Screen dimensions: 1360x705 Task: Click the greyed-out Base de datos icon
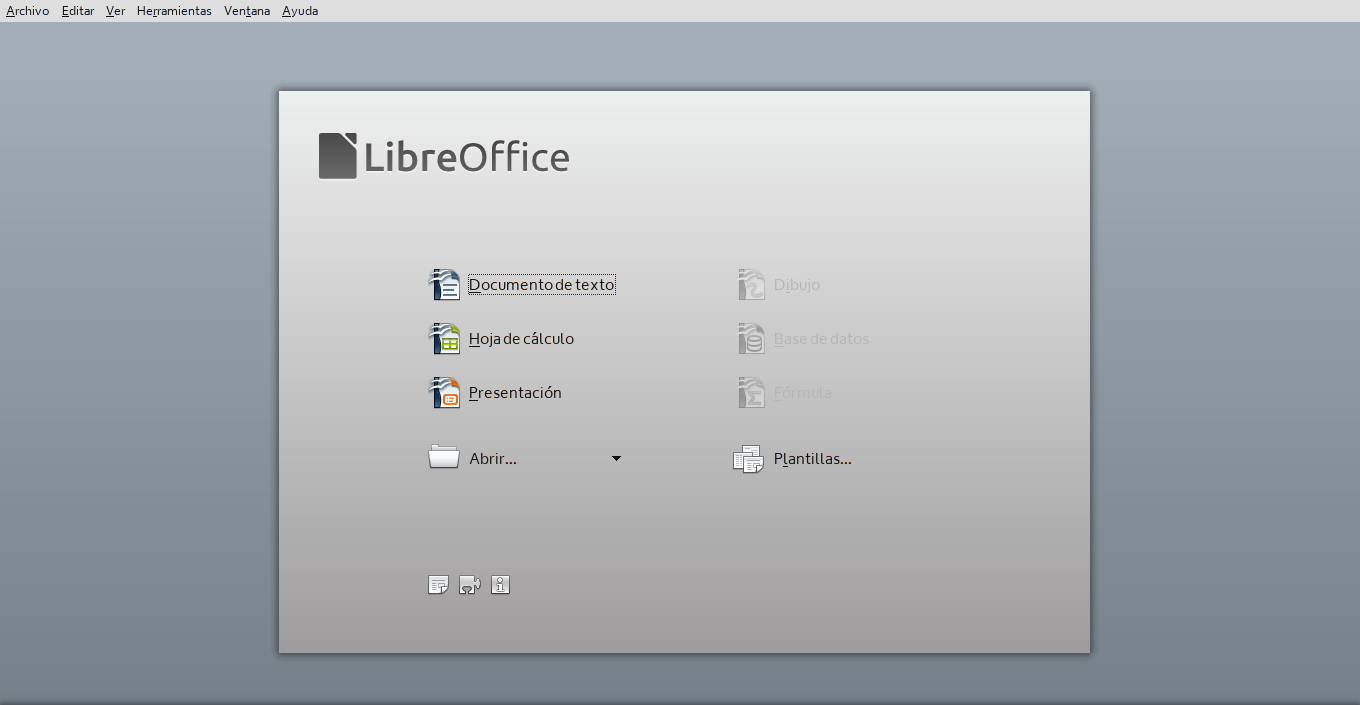751,339
